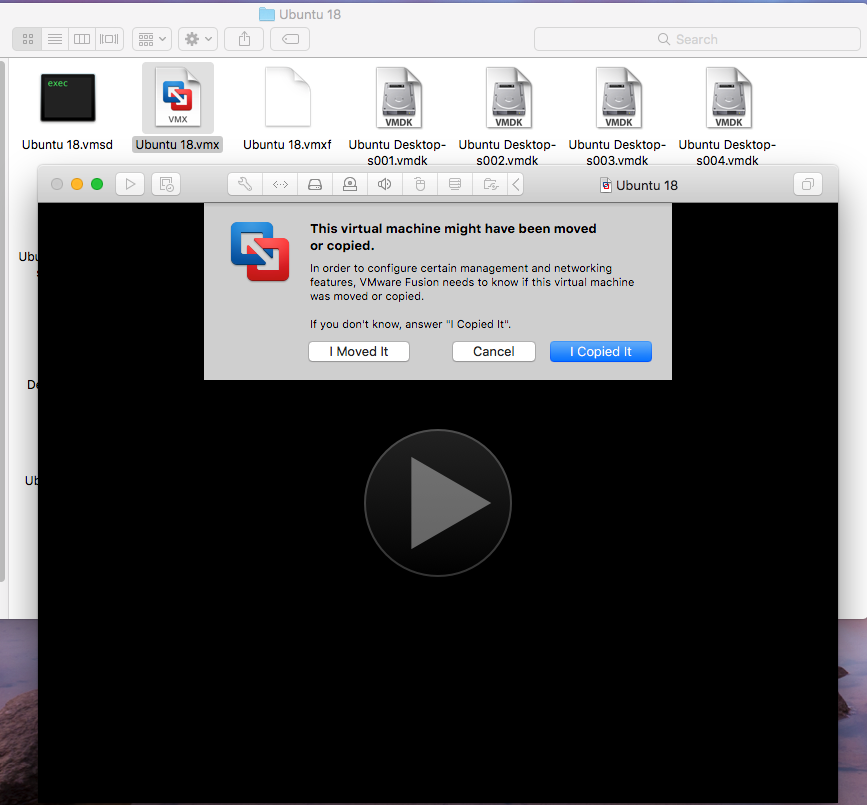Image resolution: width=867 pixels, height=805 pixels.
Task: Select the Ubuntu Desktop-s002.vmdk file
Action: 508,117
